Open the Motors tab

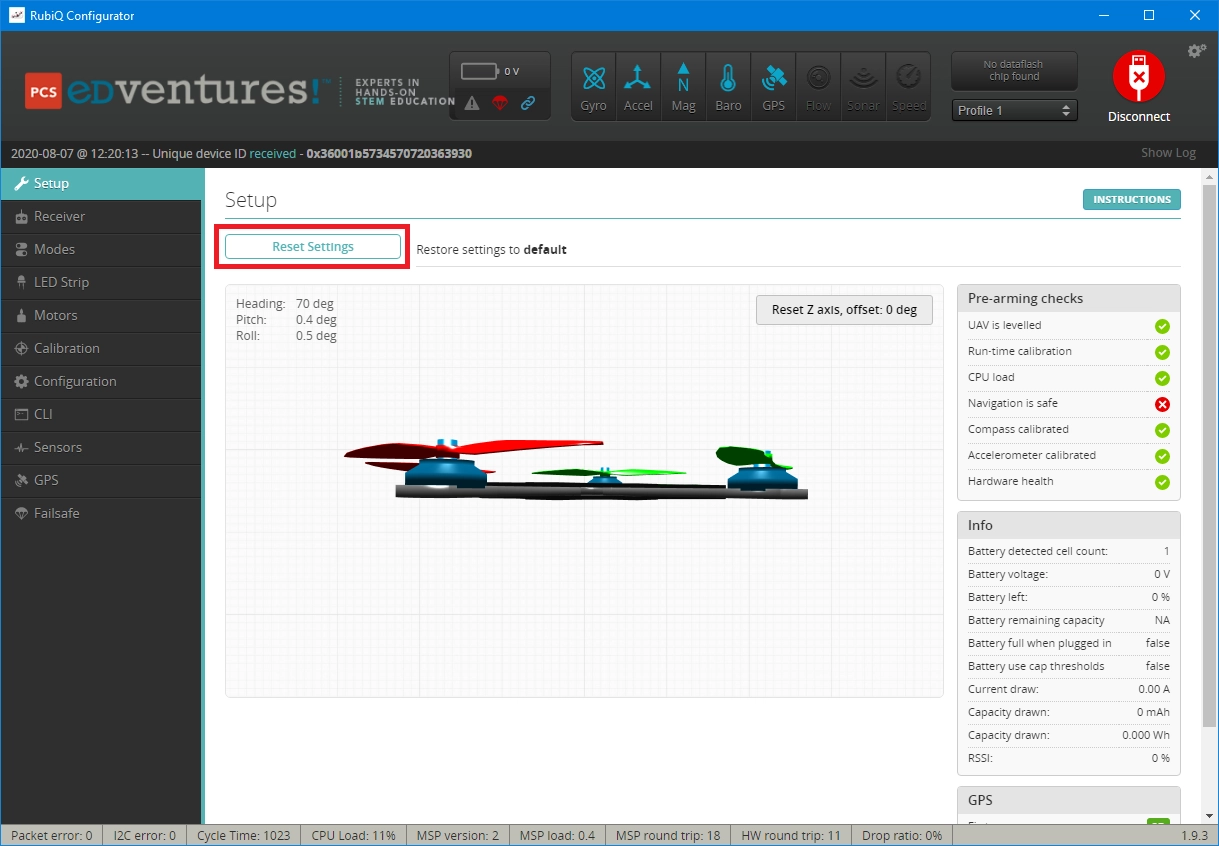tap(101, 315)
